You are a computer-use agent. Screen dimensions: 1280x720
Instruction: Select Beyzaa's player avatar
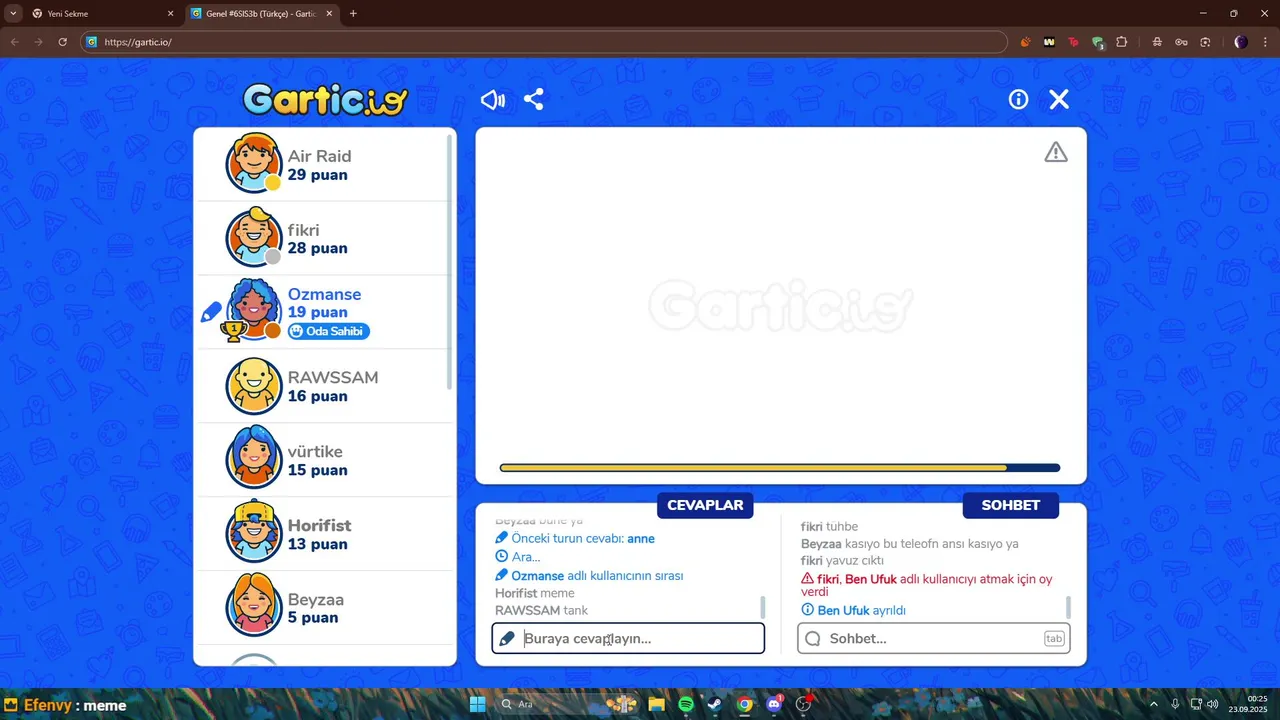[254, 606]
